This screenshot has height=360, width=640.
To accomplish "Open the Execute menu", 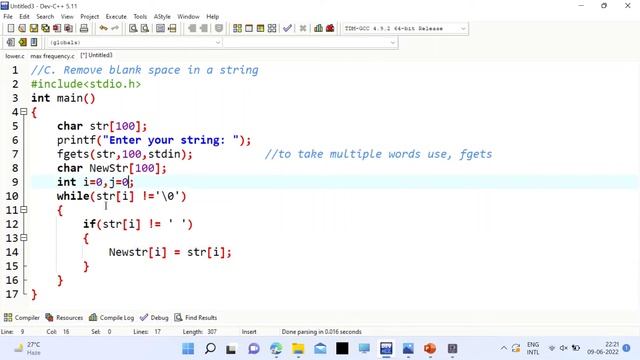I will [116, 17].
